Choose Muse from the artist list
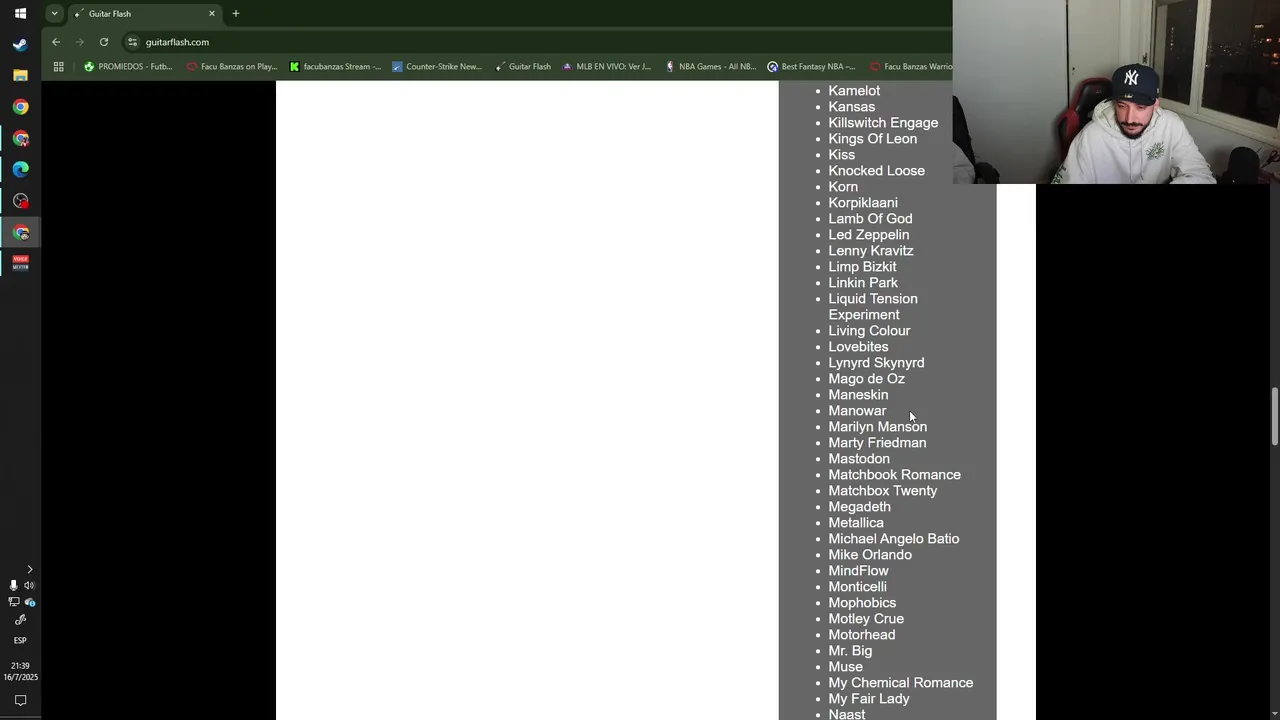Screen dimensions: 1280x720 [845, 667]
